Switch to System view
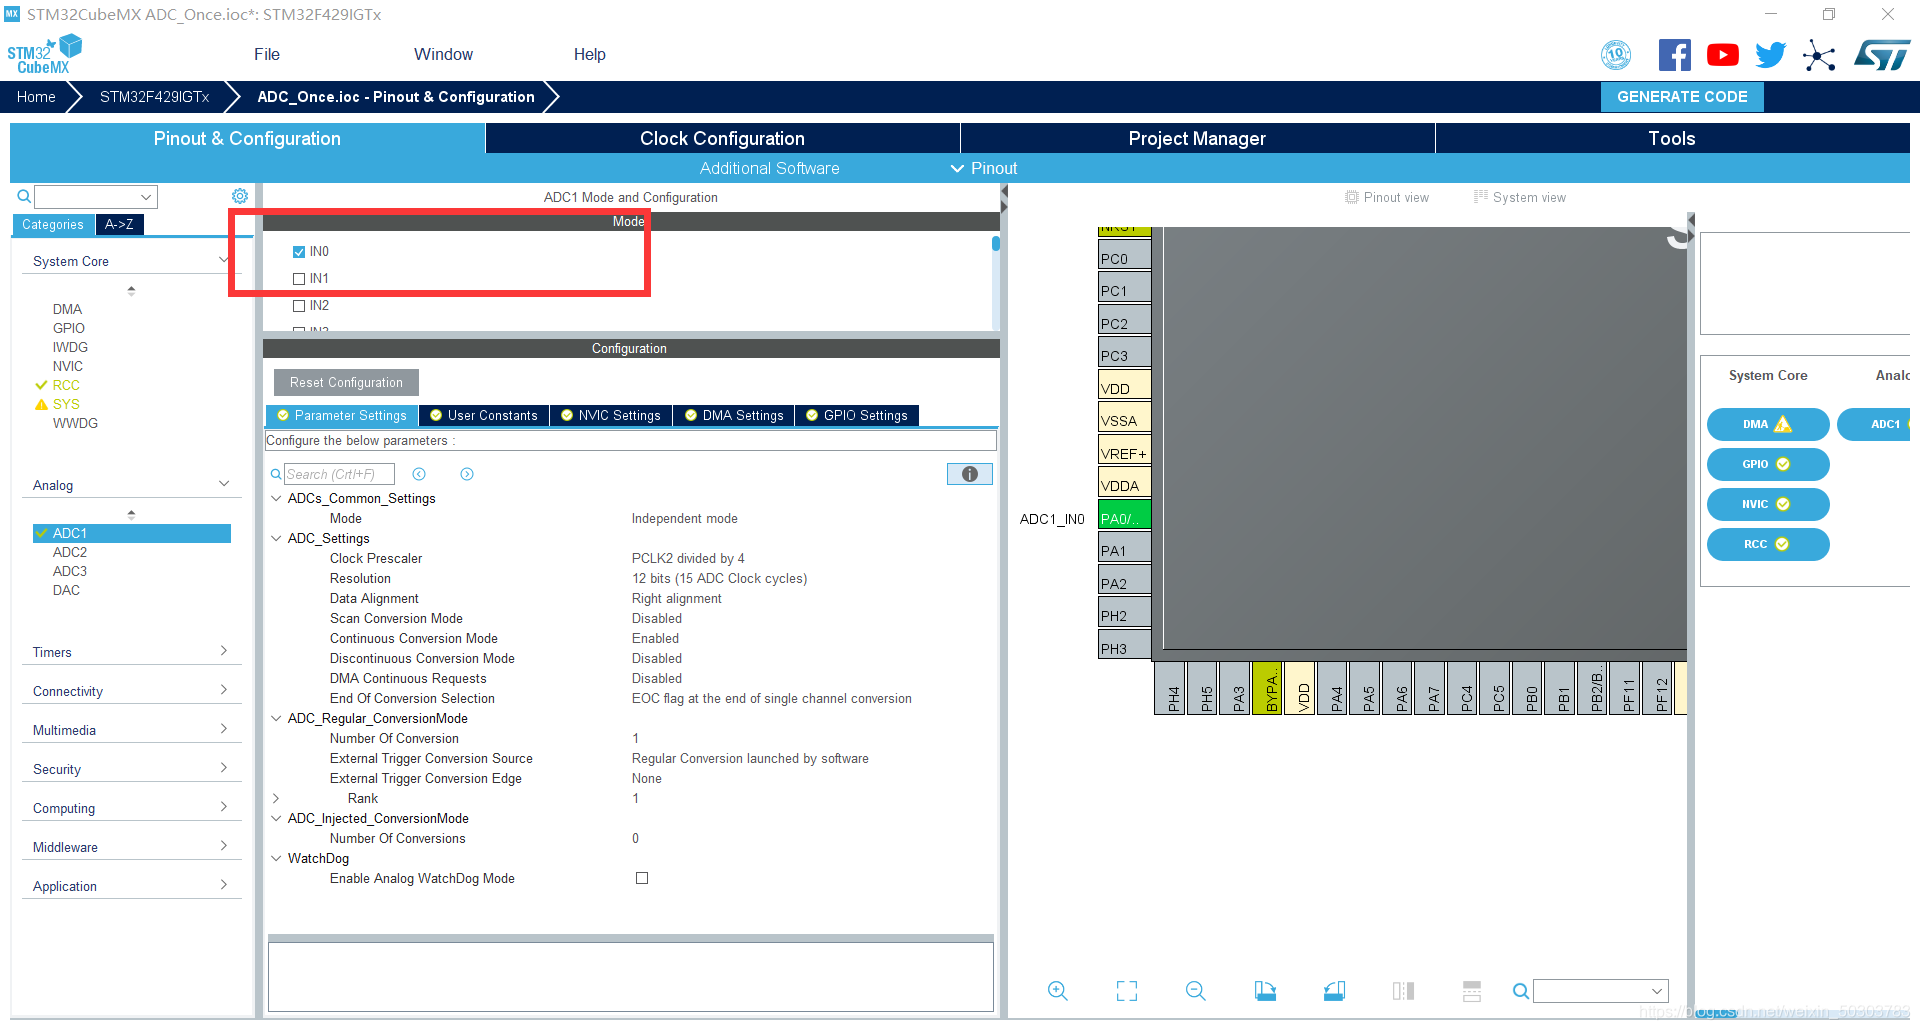The height and width of the screenshot is (1030, 1920). (1520, 197)
